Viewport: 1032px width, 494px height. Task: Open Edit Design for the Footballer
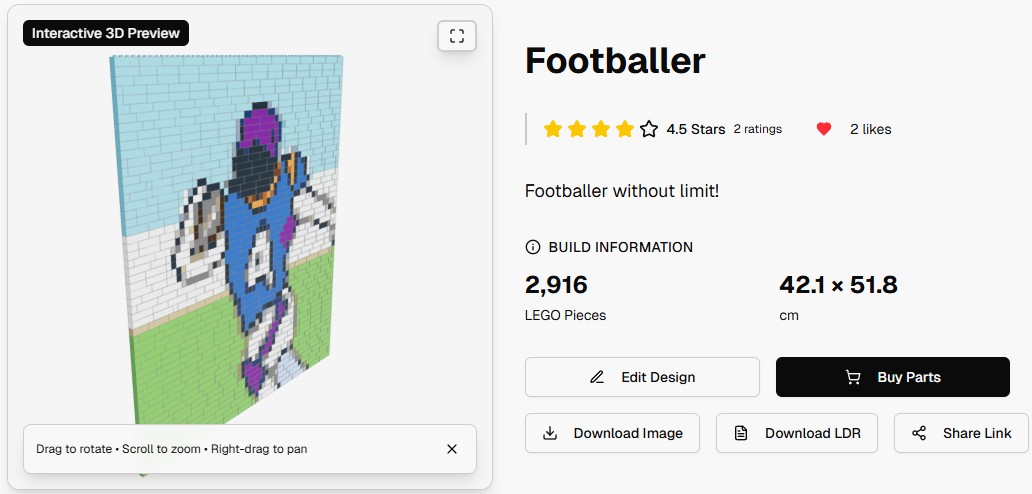[x=642, y=377]
